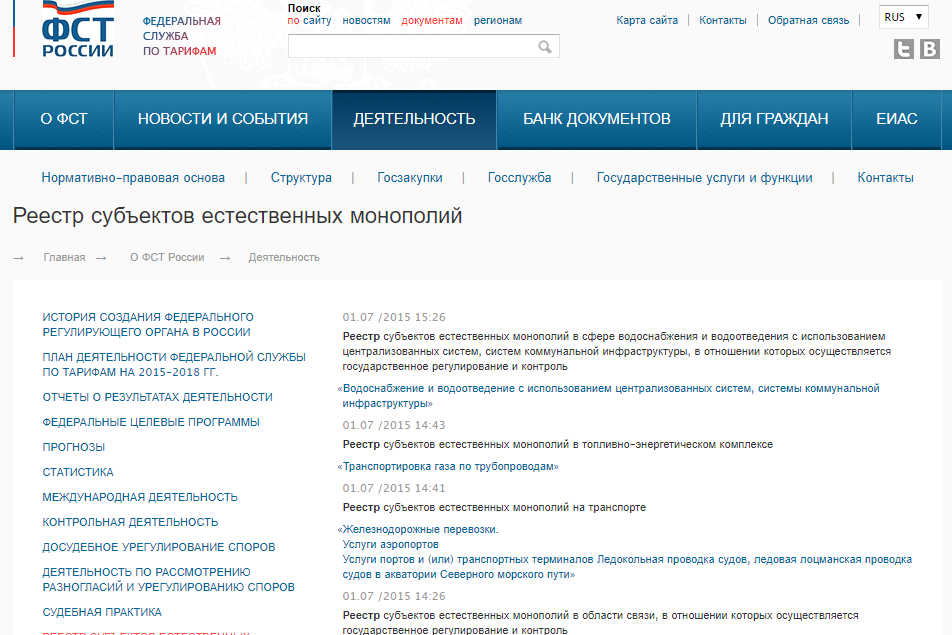952x635 pixels.
Task: Open Обратная связь link
Action: pyautogui.click(x=808, y=18)
